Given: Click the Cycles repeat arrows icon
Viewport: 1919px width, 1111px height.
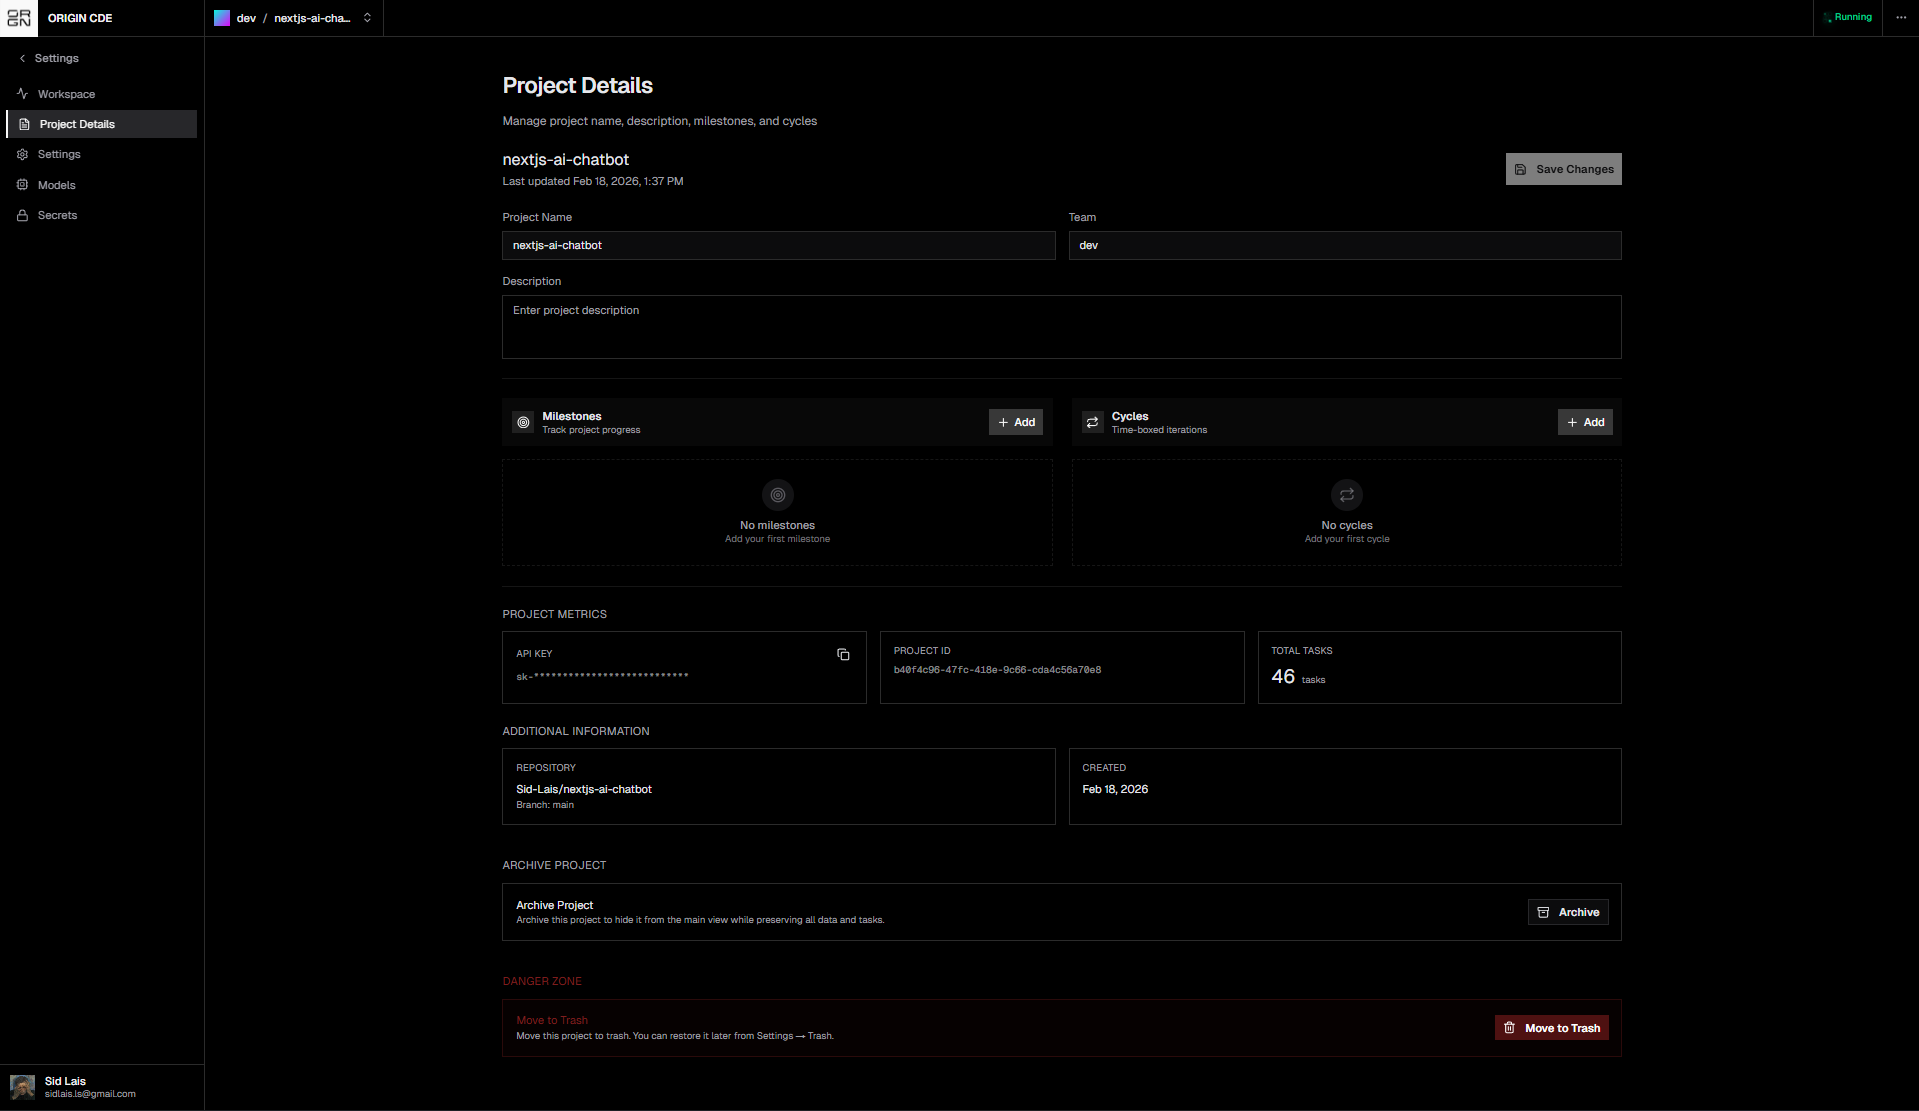Looking at the screenshot, I should [x=1092, y=423].
